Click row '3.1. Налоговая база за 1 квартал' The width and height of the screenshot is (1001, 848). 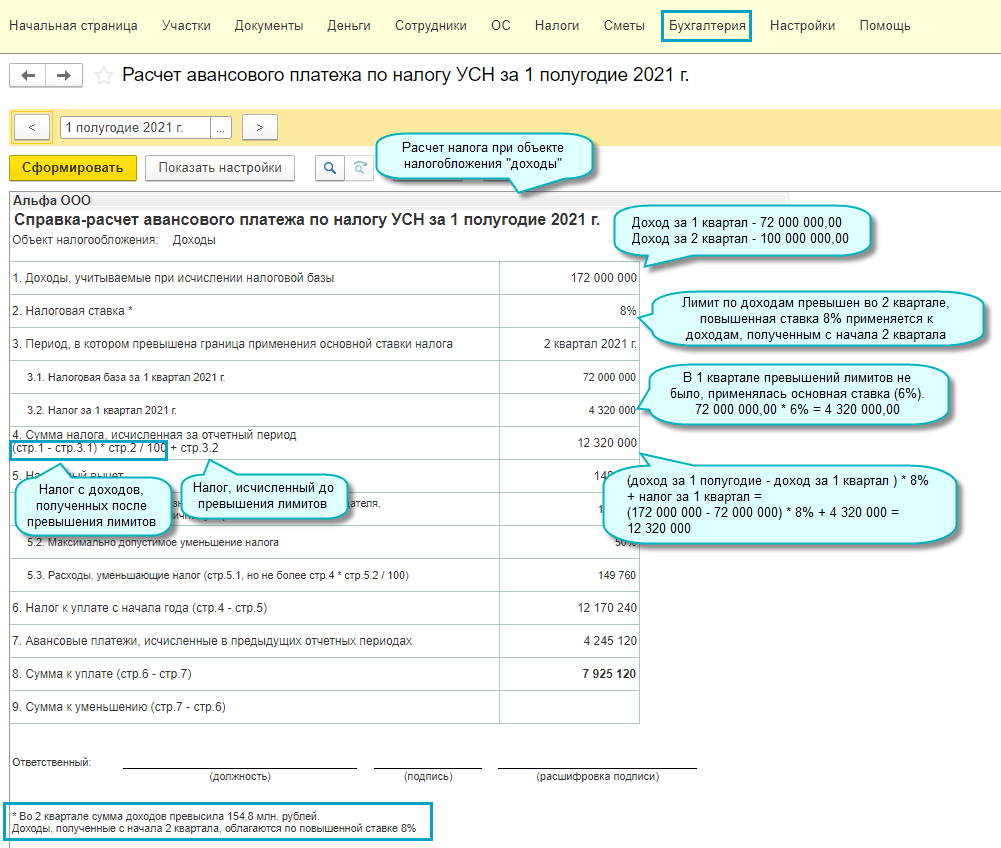pyautogui.click(x=255, y=377)
